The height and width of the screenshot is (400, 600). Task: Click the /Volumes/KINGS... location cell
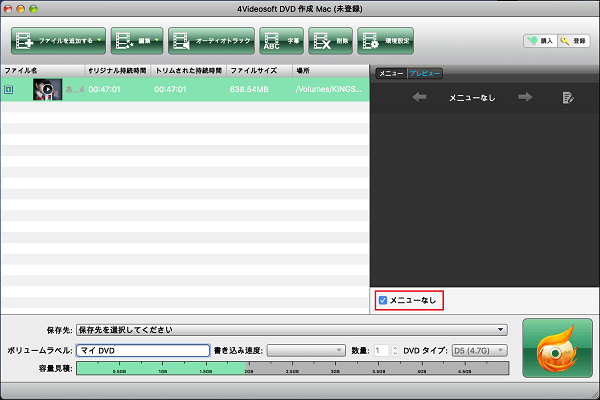point(328,90)
